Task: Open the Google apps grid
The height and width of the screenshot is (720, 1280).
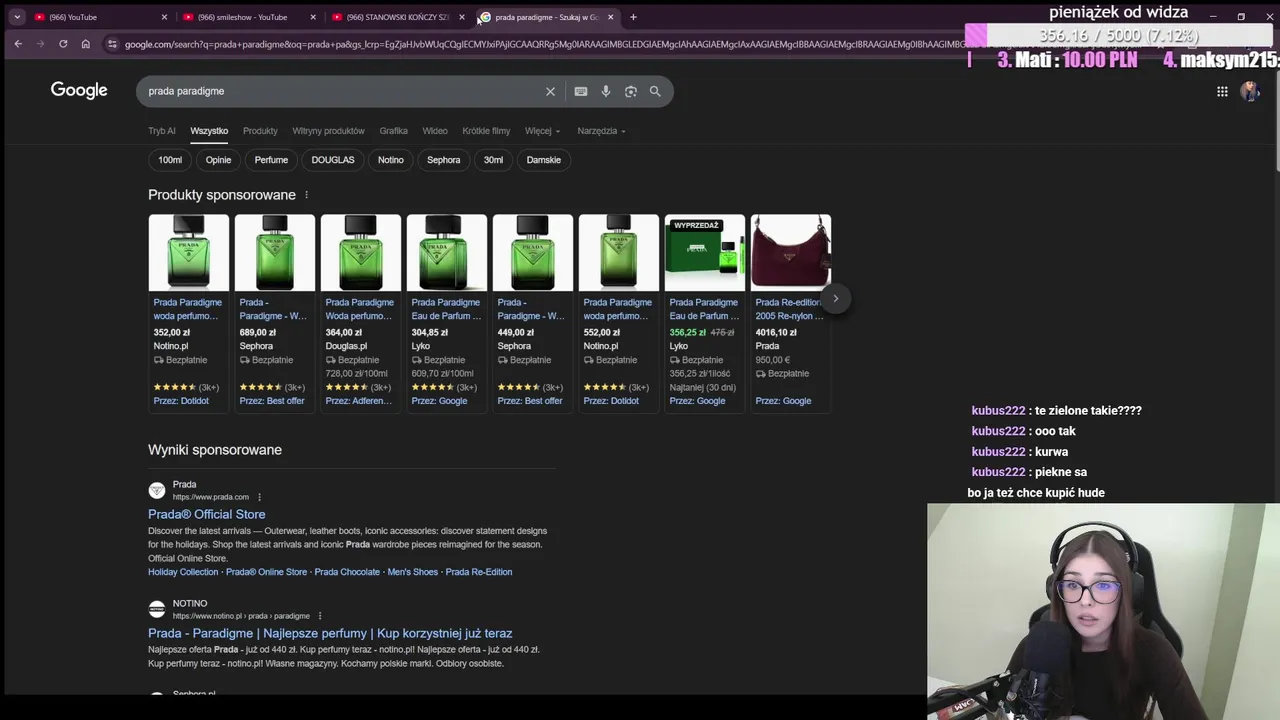Action: pyautogui.click(x=1222, y=91)
